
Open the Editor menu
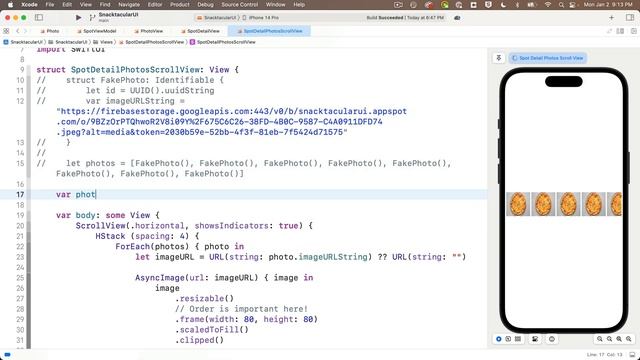tap(155, 4)
